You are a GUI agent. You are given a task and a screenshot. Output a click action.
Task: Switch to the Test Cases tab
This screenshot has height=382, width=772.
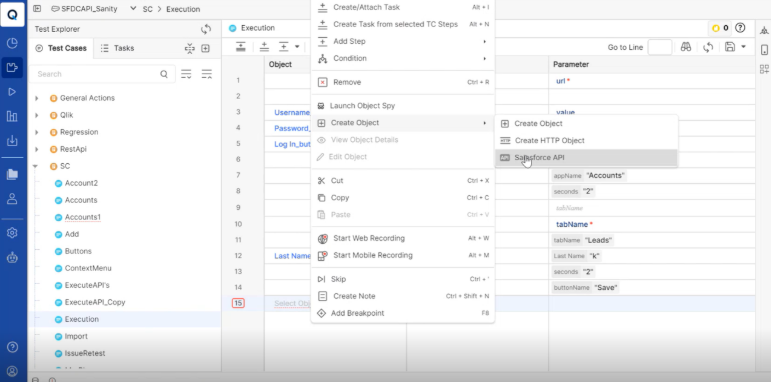point(61,48)
